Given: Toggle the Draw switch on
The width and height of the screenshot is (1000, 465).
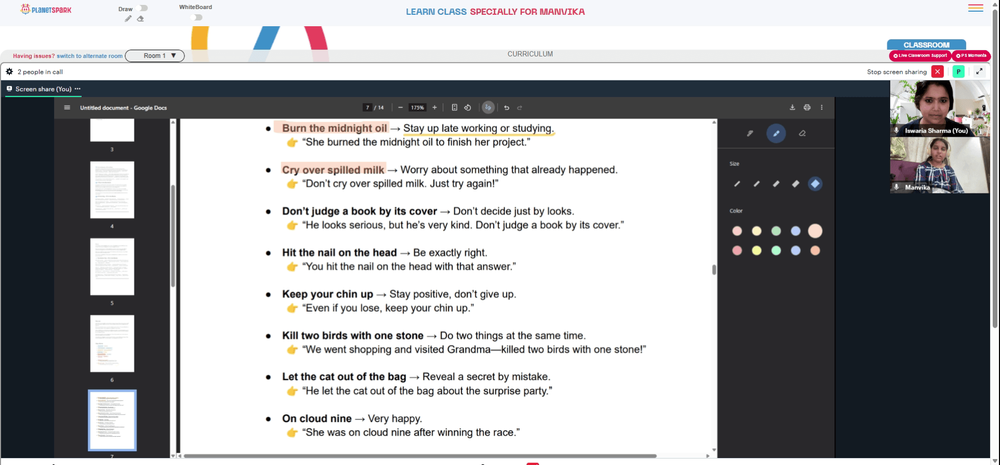Looking at the screenshot, I should point(142,8).
